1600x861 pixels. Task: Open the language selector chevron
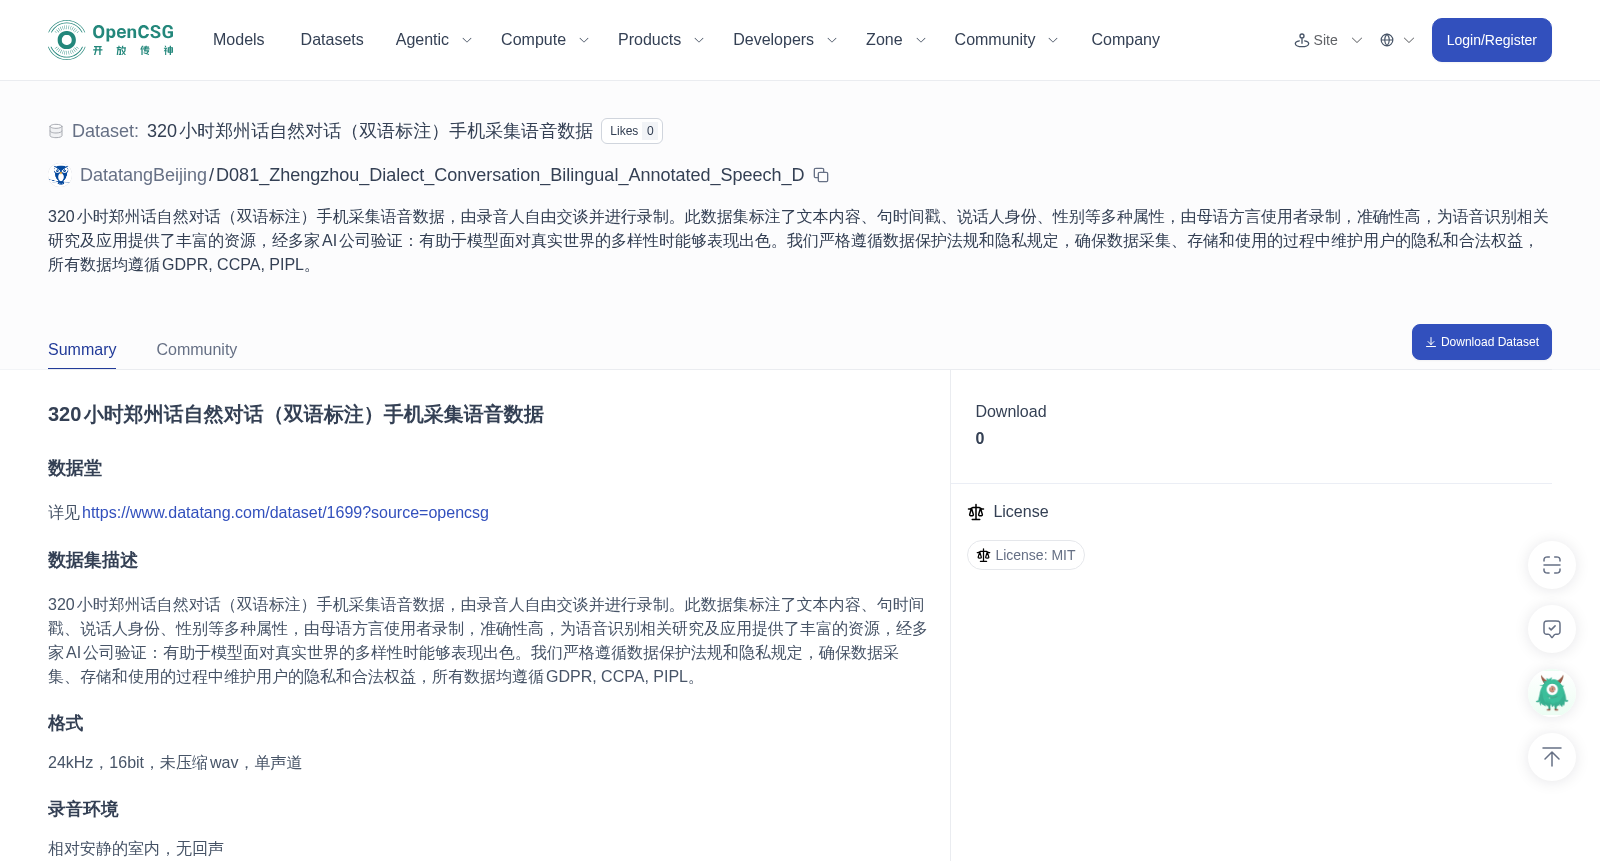(1409, 40)
